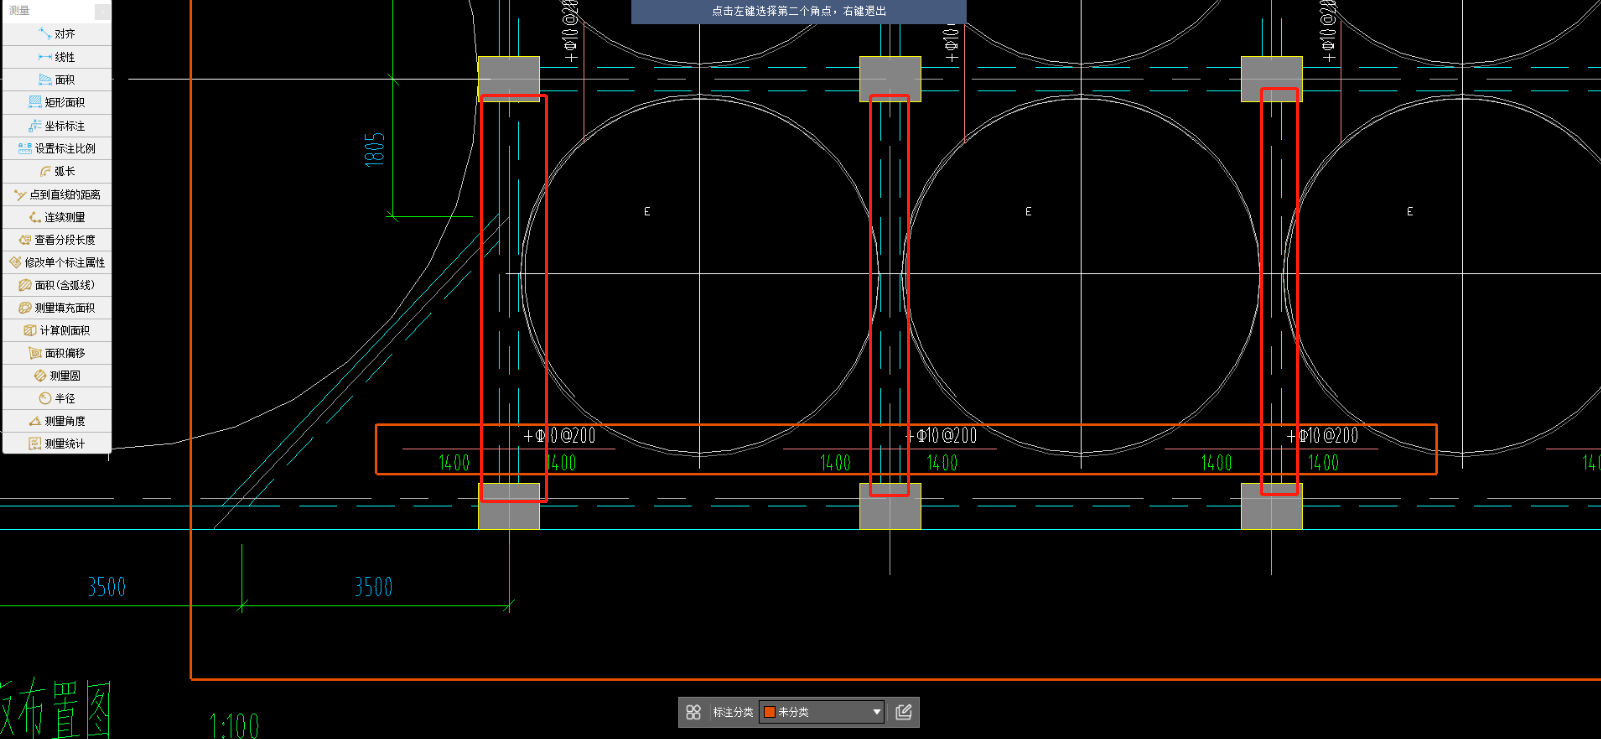This screenshot has width=1601, height=739.
Task: Click the 1:100 scale text
Action: [x=234, y=725]
